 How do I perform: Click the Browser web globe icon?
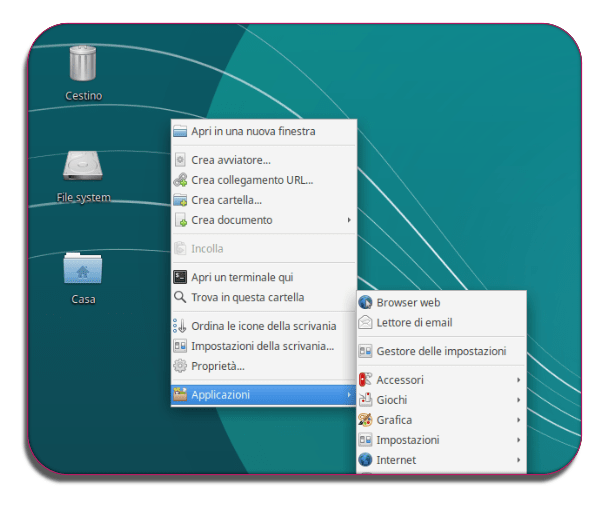coord(365,303)
